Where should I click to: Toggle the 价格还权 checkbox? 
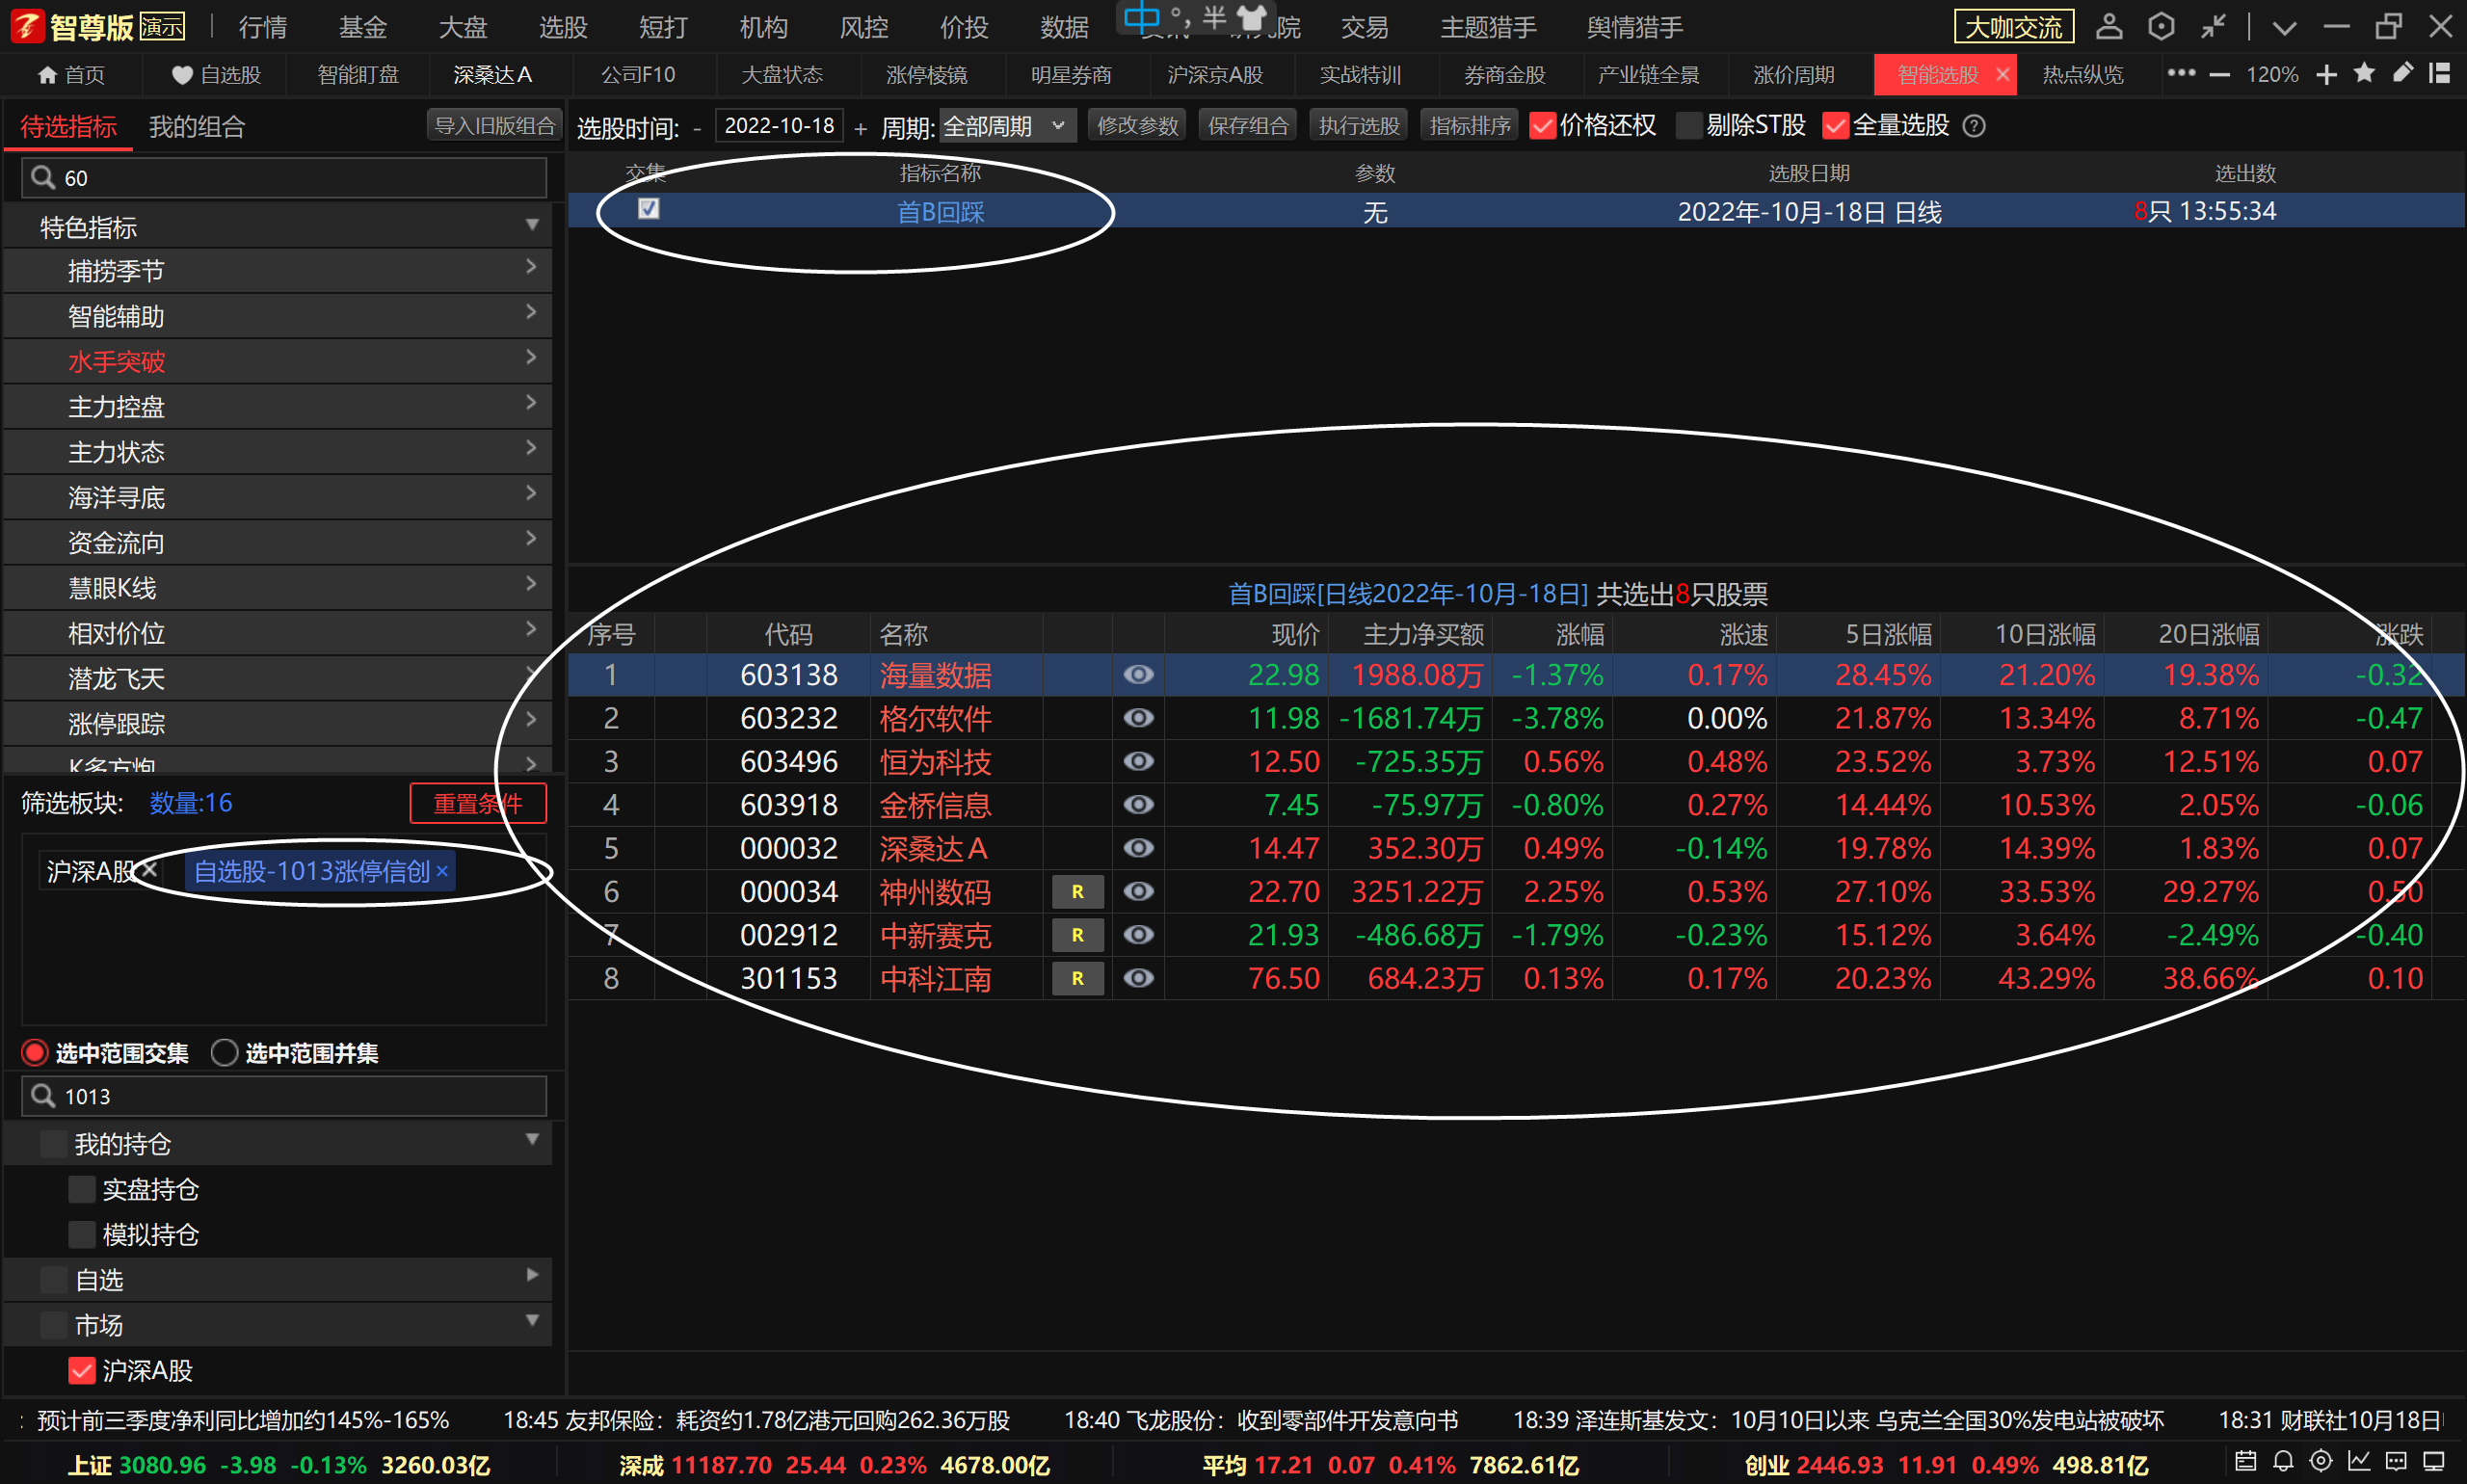pos(1543,126)
